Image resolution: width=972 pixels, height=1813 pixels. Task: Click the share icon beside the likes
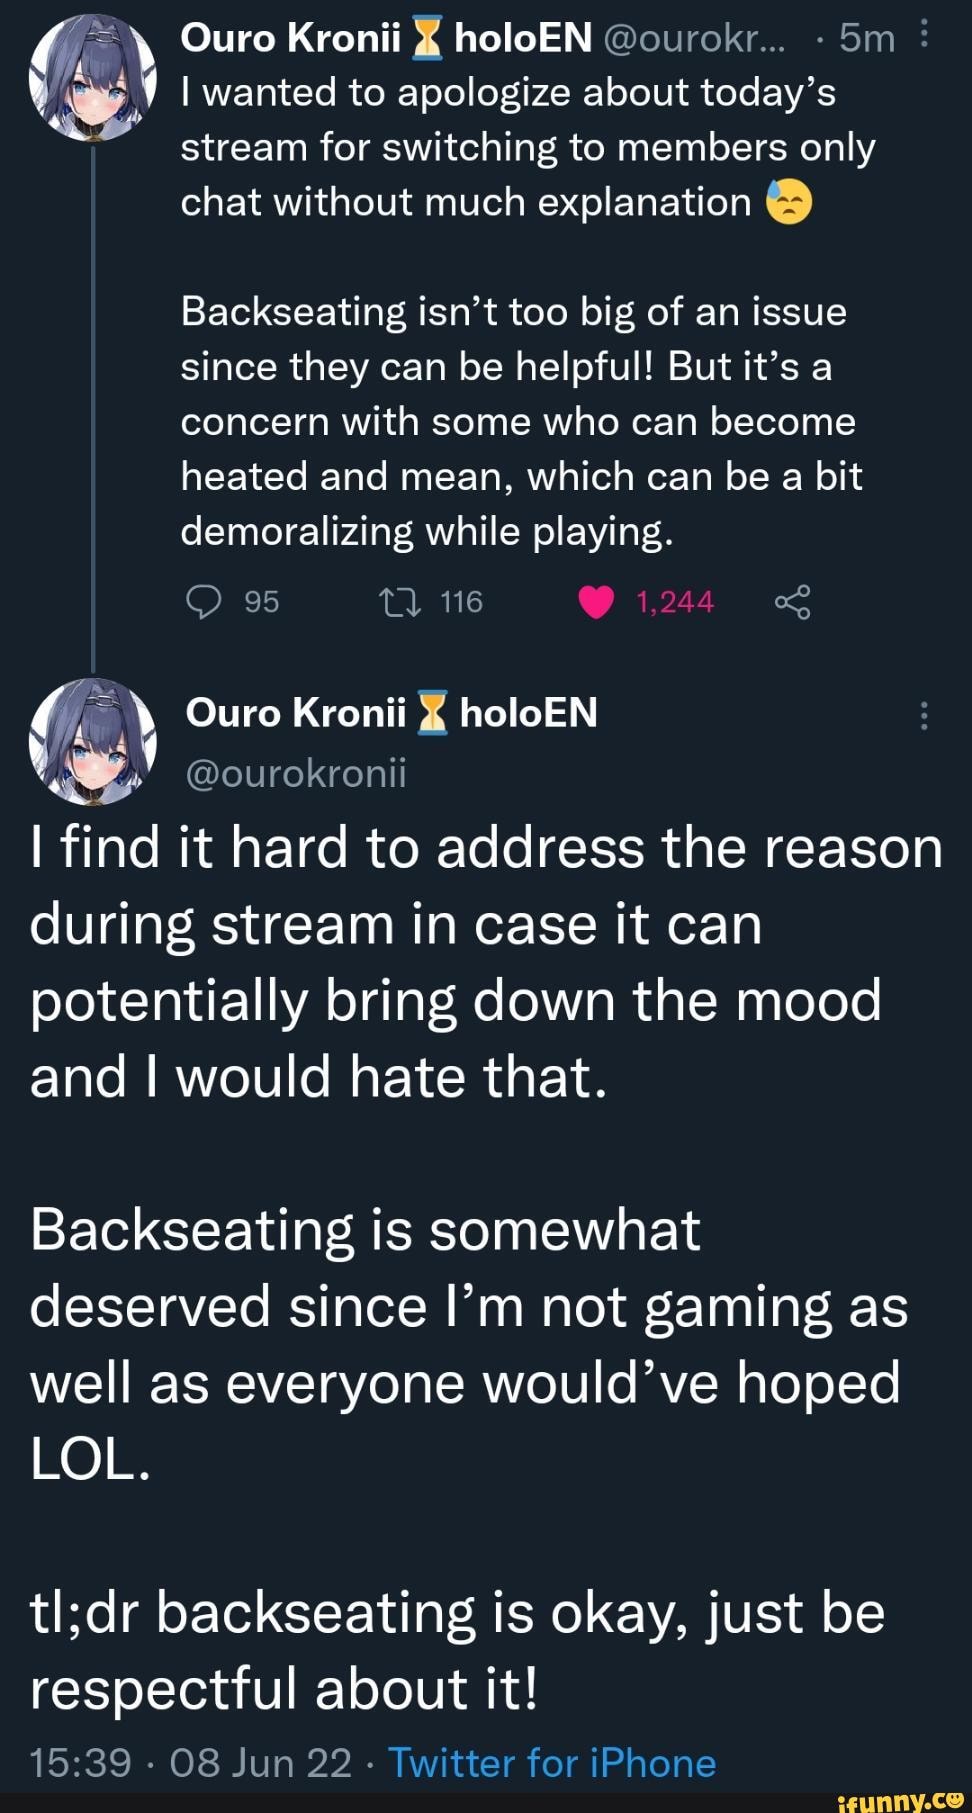792,602
